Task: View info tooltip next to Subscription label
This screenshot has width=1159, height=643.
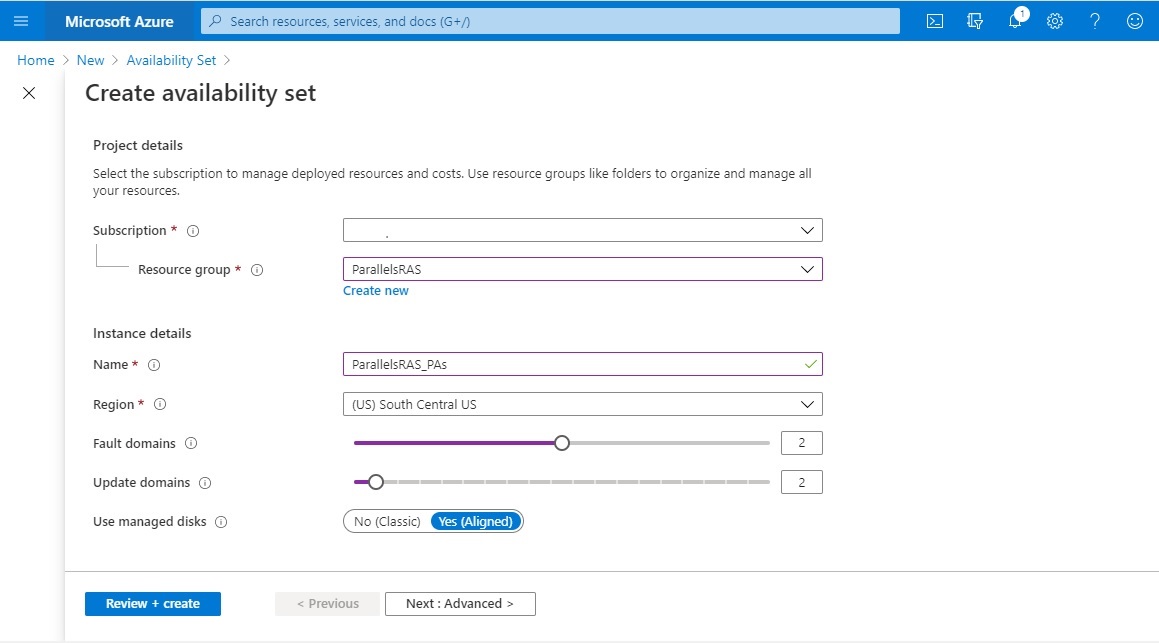Action: [193, 230]
